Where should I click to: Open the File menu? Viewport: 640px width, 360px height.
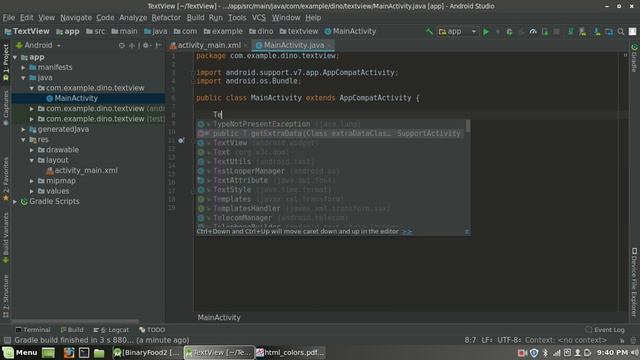(9, 18)
